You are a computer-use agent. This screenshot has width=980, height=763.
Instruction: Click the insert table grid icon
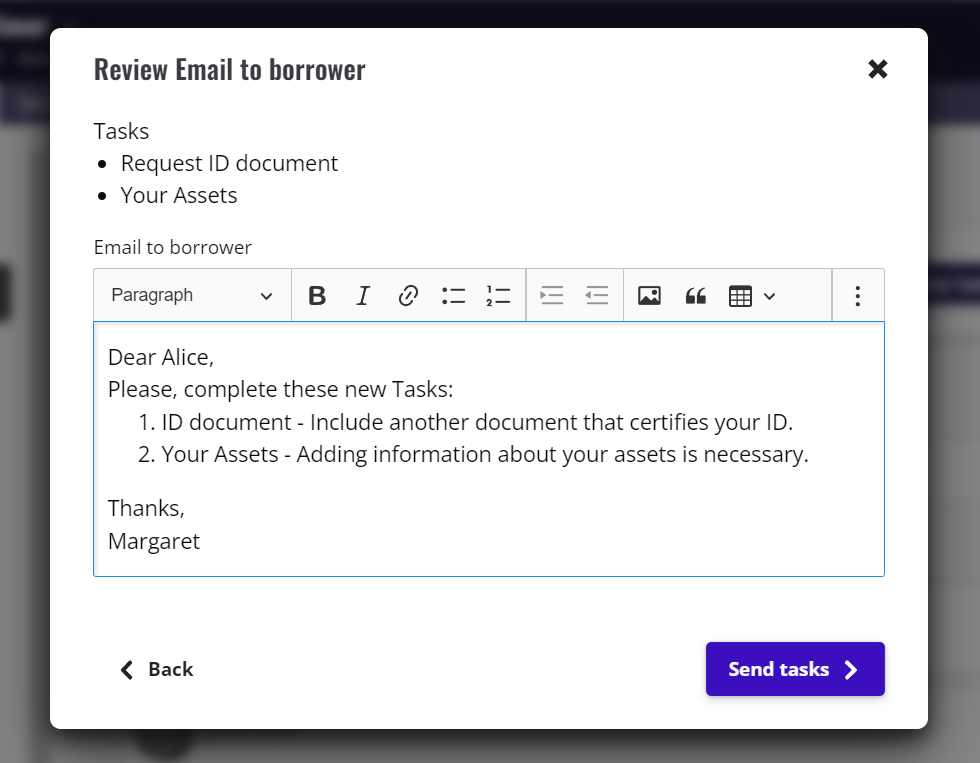740,296
